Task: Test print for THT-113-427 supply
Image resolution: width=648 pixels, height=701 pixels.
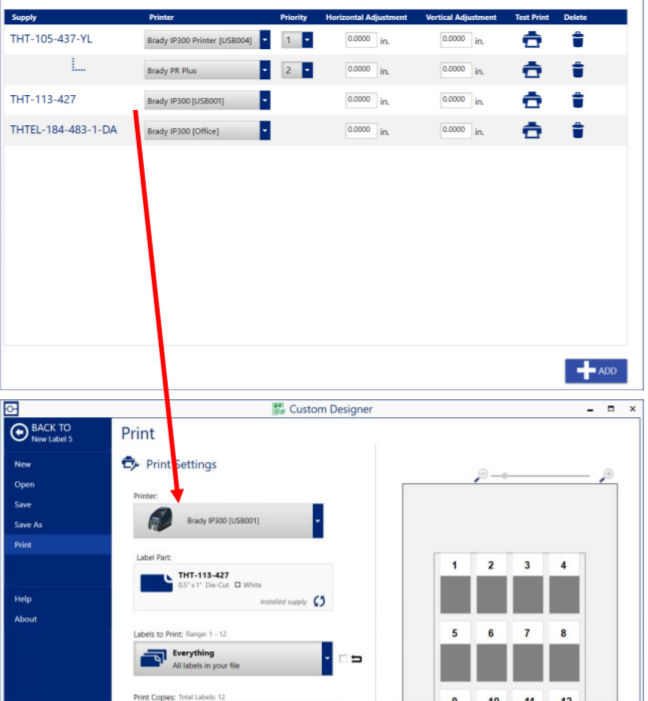Action: (x=532, y=100)
